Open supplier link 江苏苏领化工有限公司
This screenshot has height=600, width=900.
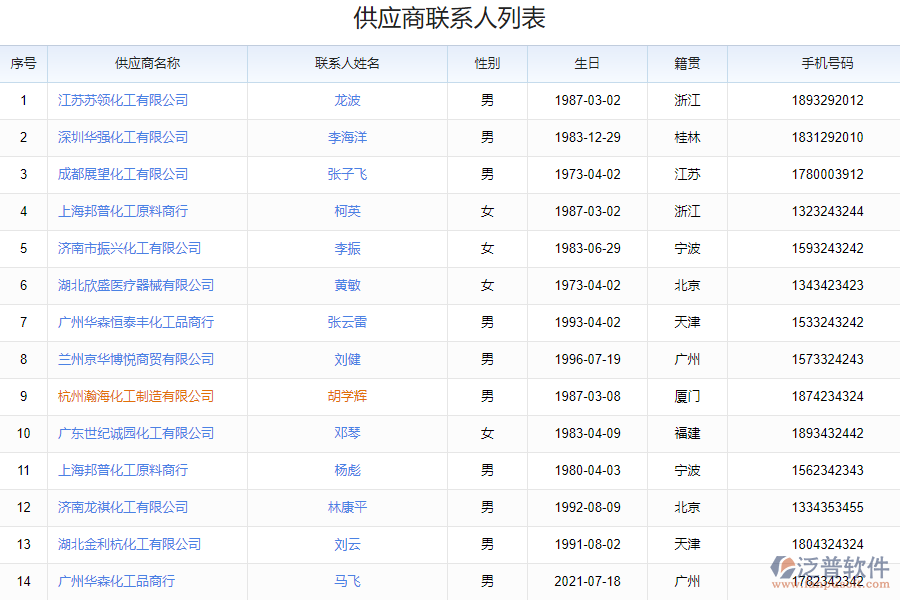point(123,100)
